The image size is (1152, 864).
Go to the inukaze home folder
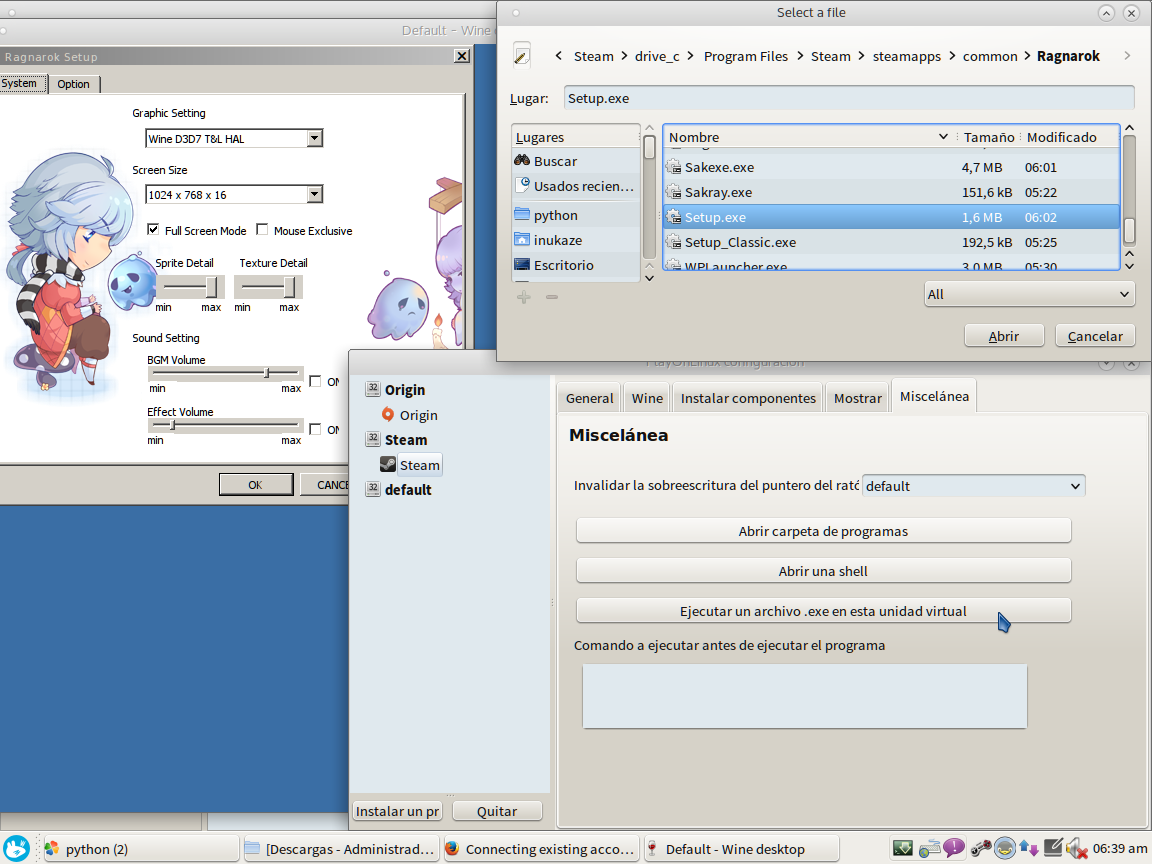(x=575, y=240)
